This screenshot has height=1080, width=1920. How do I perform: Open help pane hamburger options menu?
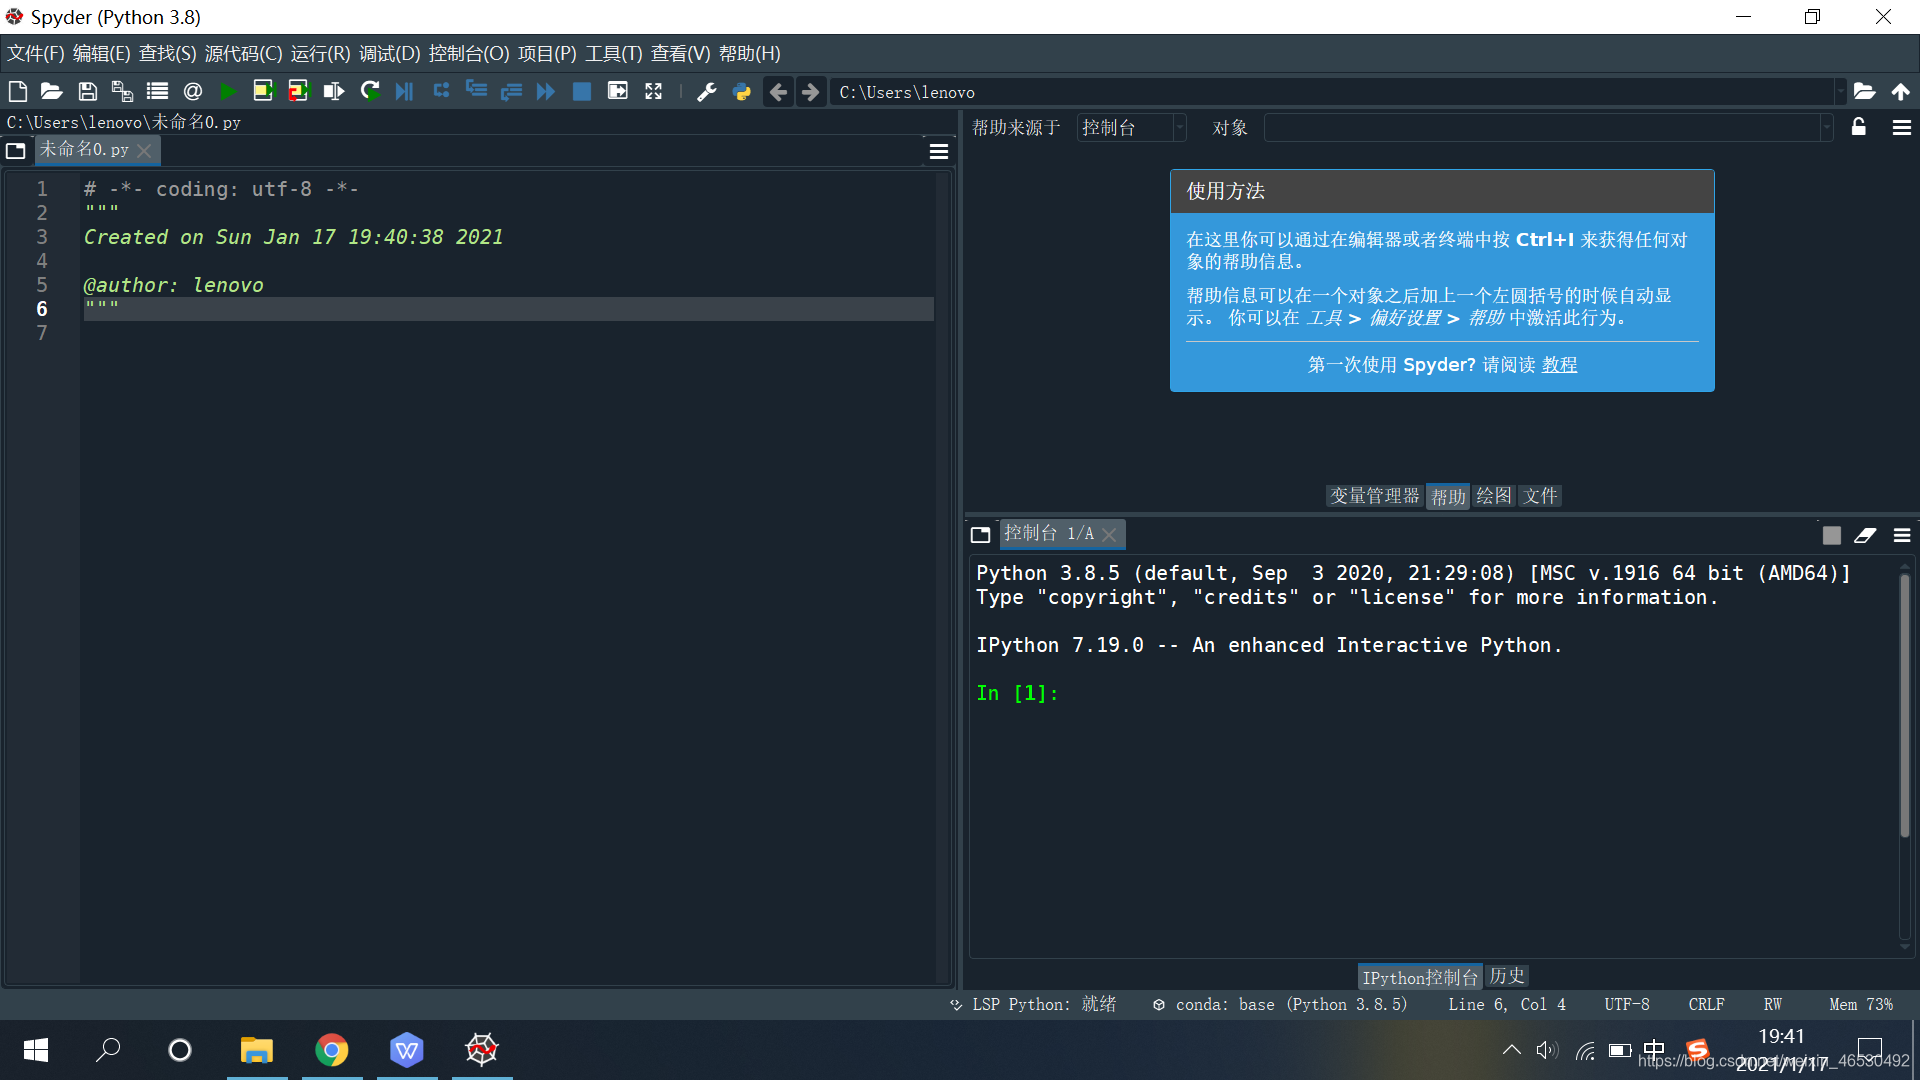coord(1902,128)
